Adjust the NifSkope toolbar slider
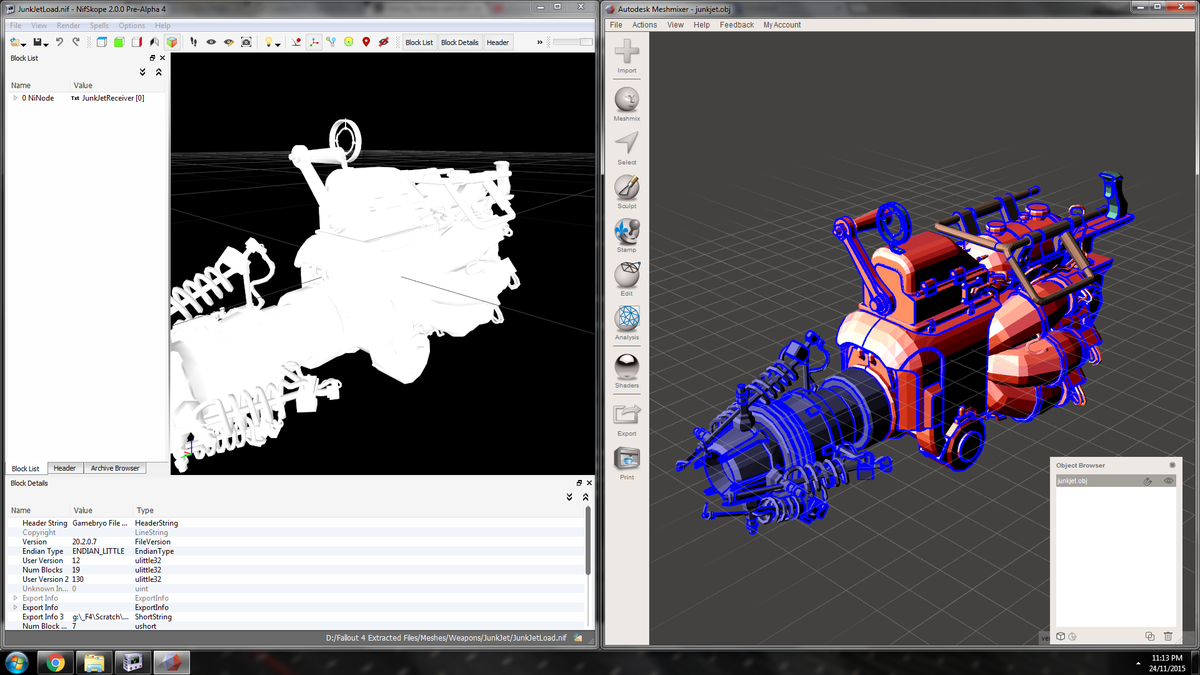The height and width of the screenshot is (675, 1200). 573,42
